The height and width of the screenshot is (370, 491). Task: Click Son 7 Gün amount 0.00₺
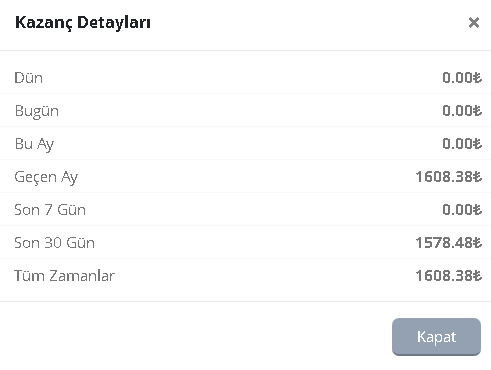(462, 210)
